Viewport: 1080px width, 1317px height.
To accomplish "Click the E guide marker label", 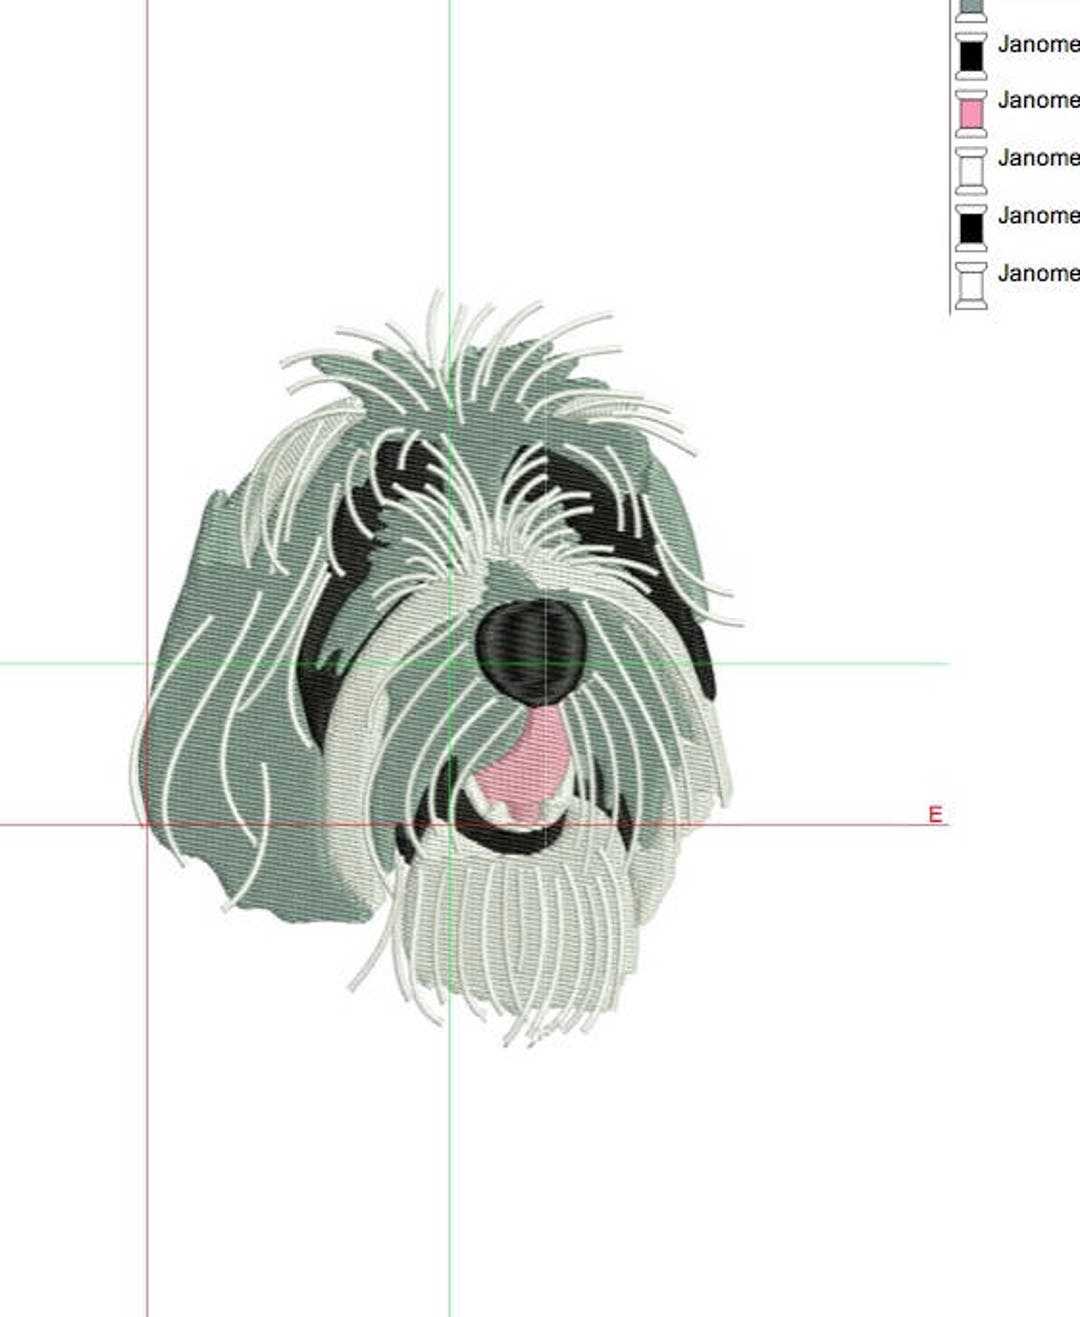I will click(x=934, y=813).
